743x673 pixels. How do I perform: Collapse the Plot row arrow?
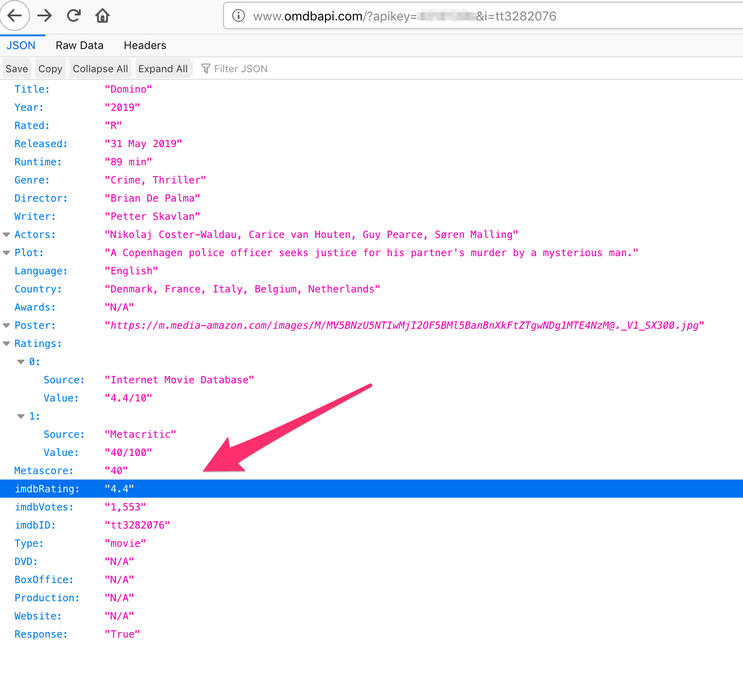(7, 253)
